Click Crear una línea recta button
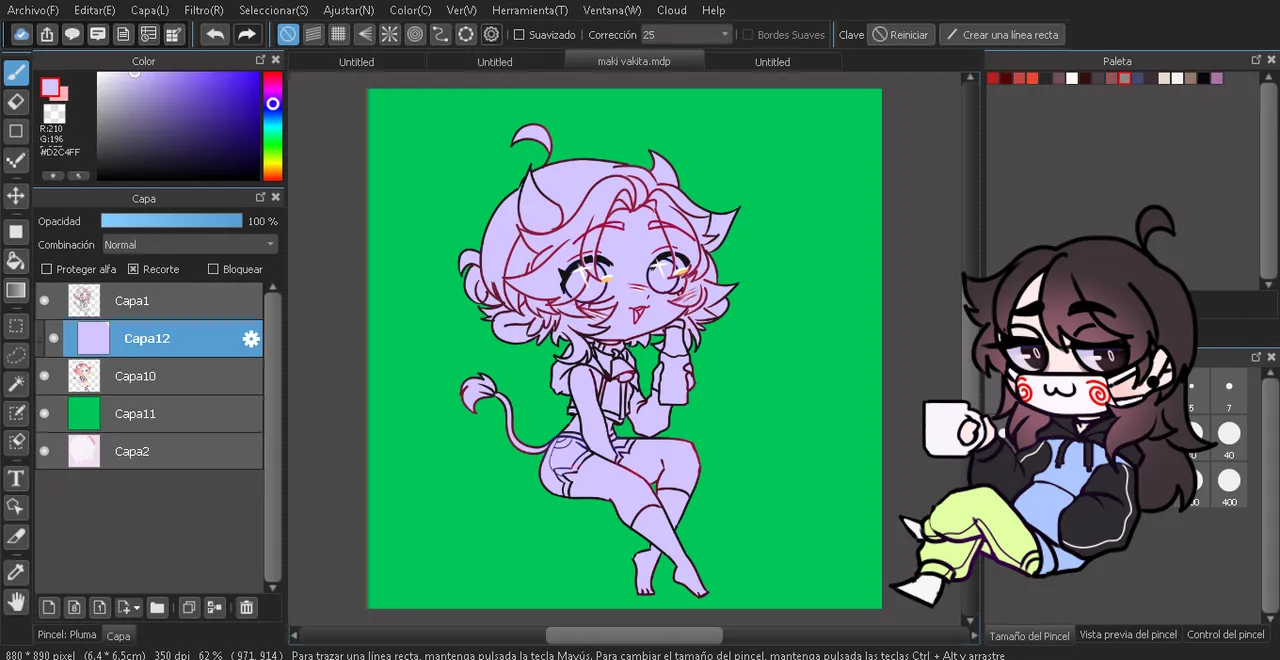1280x660 pixels. point(1001,35)
